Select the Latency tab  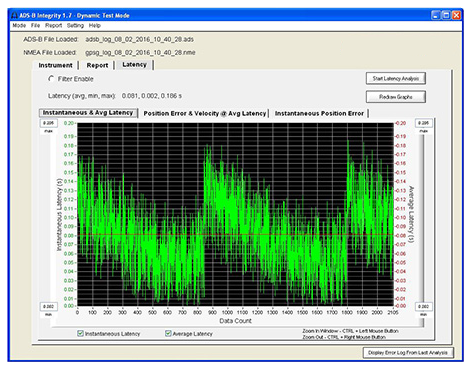pos(134,65)
